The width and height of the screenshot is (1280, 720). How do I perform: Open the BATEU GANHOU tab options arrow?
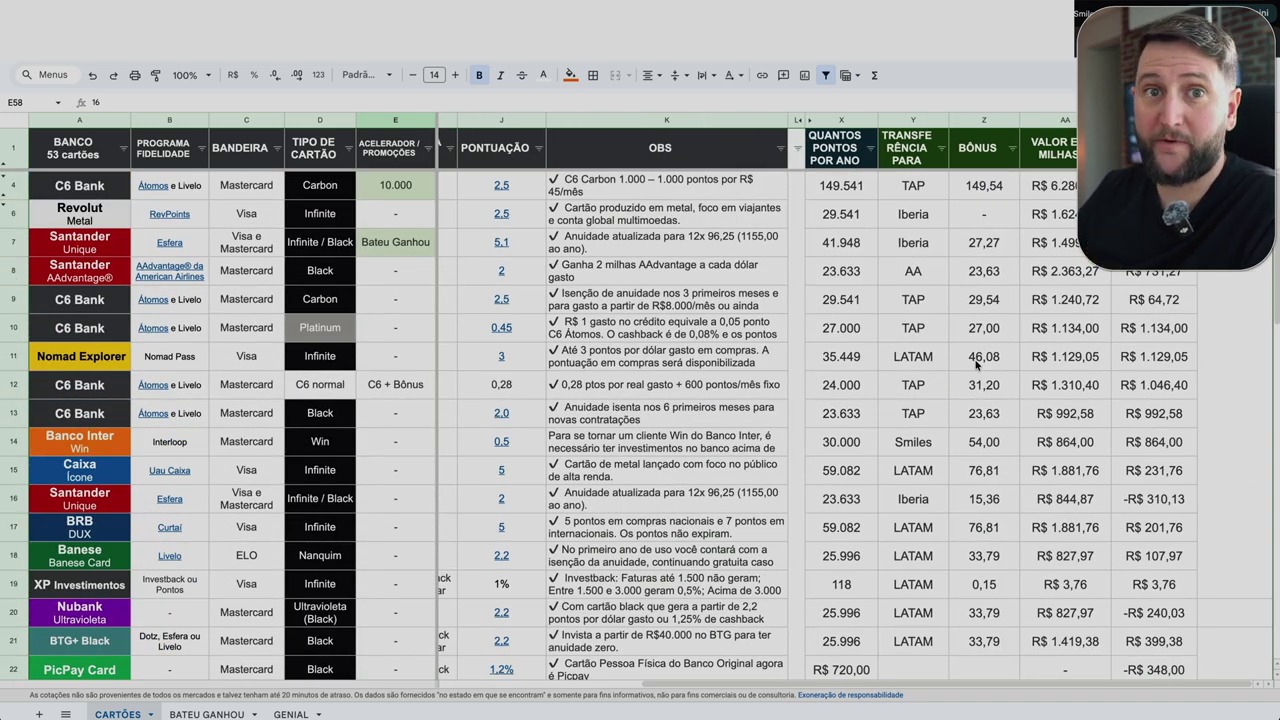[254, 714]
